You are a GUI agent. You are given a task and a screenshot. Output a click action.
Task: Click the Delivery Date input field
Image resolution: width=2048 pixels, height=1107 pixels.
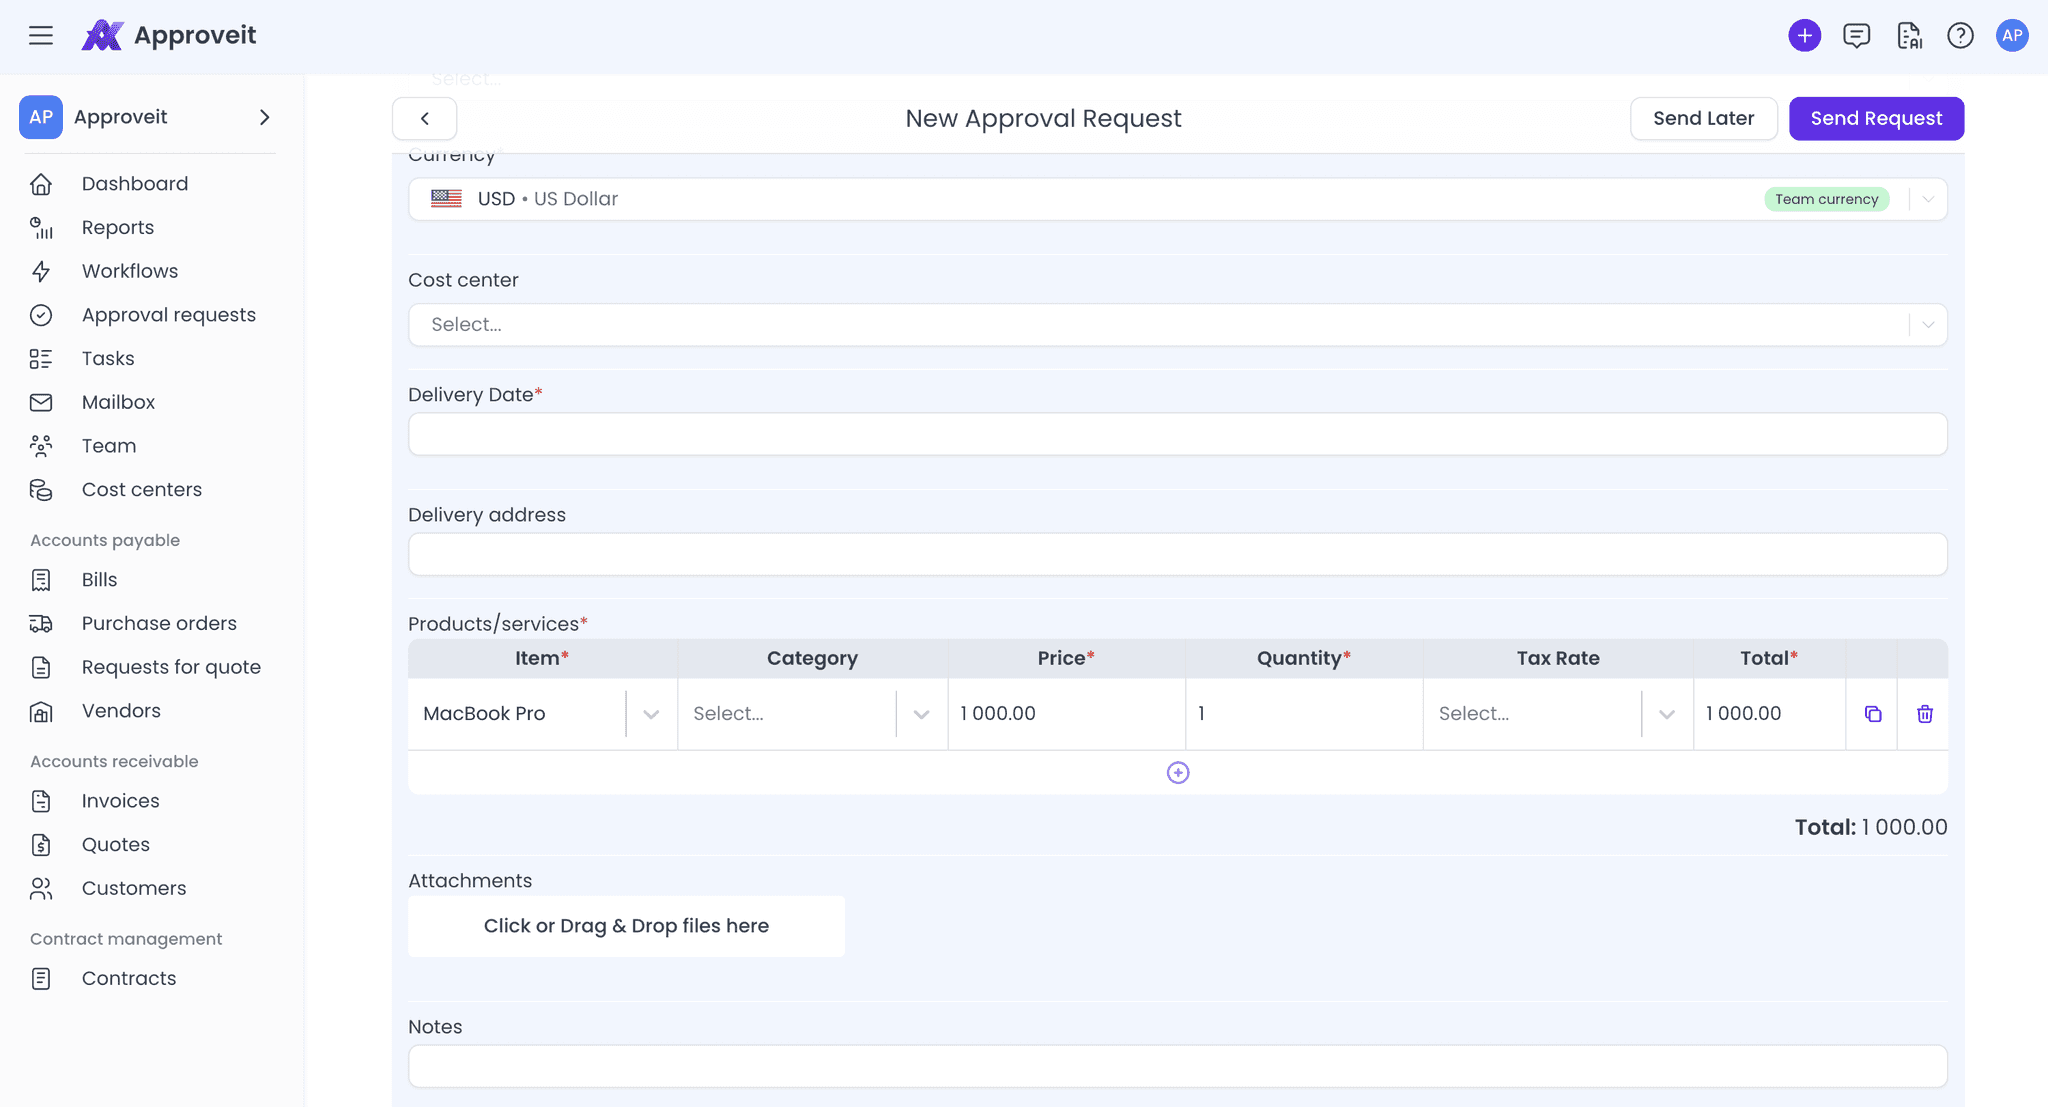tap(1177, 434)
